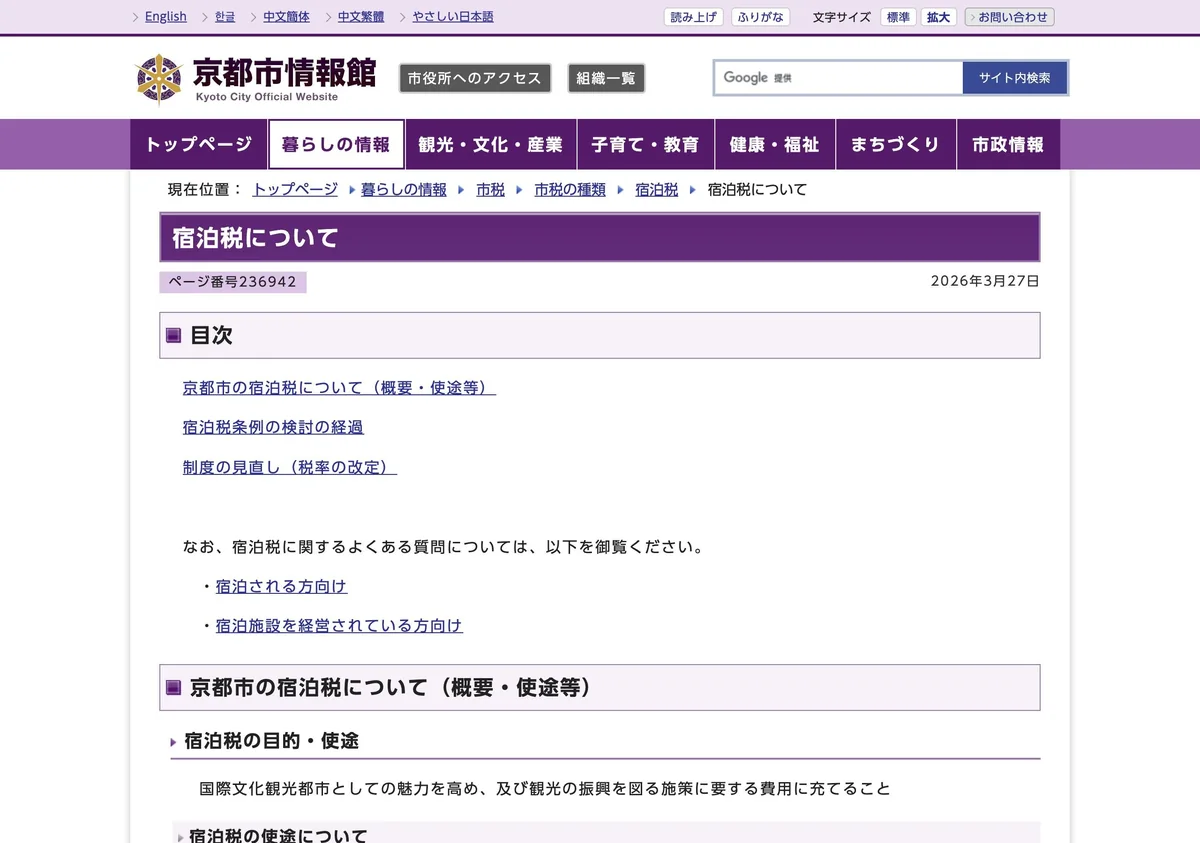Select 中文繁體 language link
Screen dimensions: 1200x843
click(361, 17)
